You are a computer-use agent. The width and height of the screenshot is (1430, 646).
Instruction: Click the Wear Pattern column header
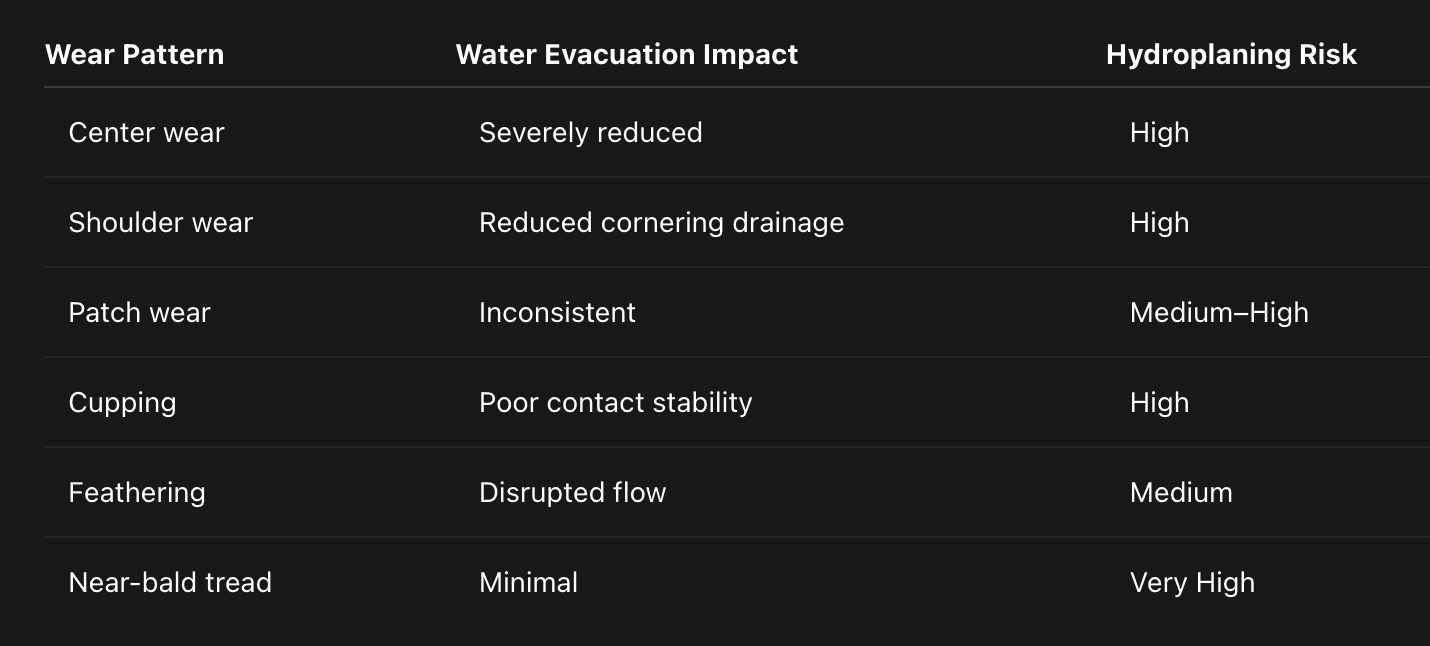pos(134,54)
